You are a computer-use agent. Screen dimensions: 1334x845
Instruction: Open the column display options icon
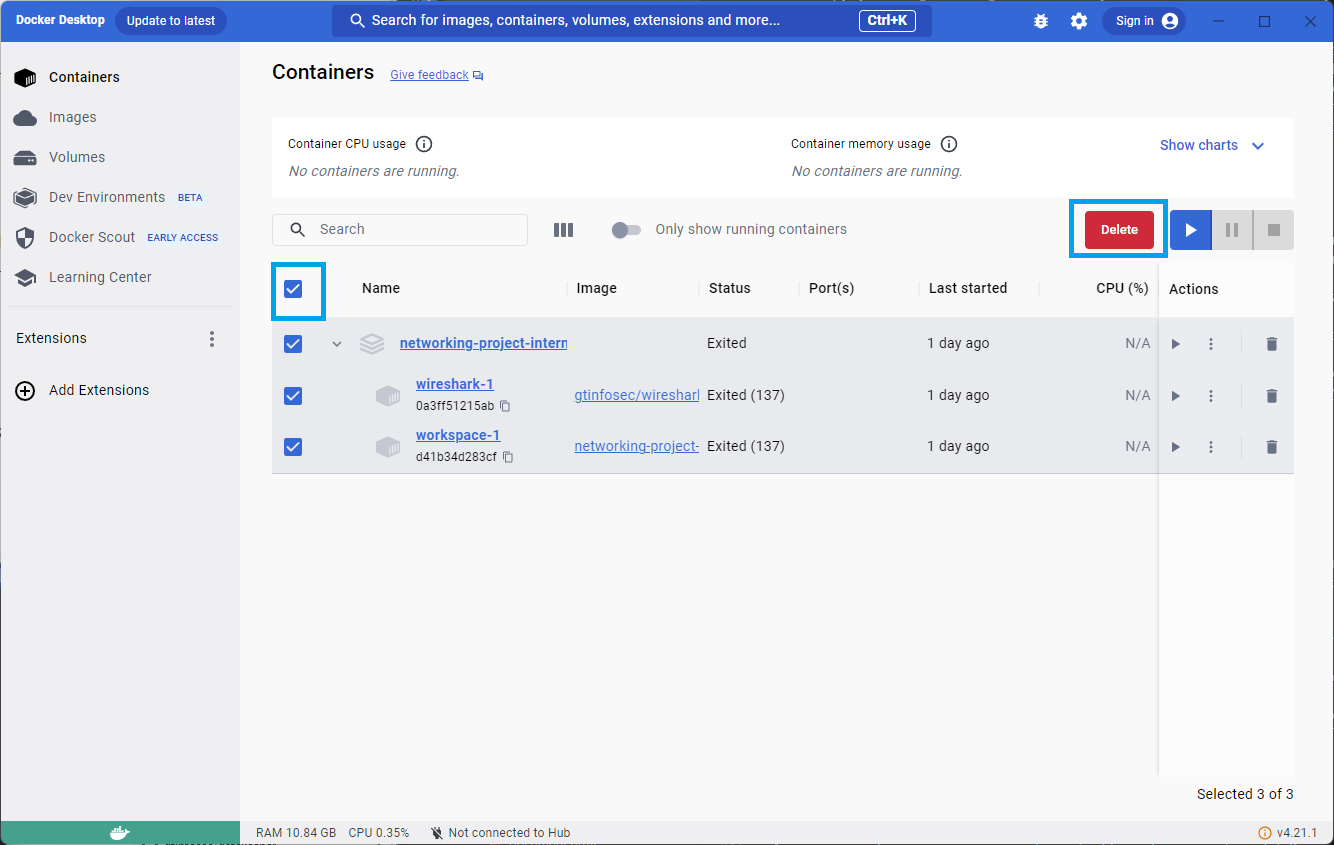point(563,229)
